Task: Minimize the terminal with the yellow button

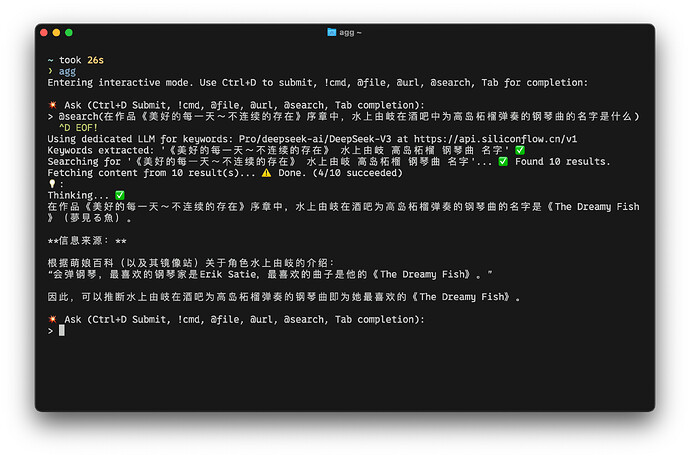Action: click(x=56, y=33)
